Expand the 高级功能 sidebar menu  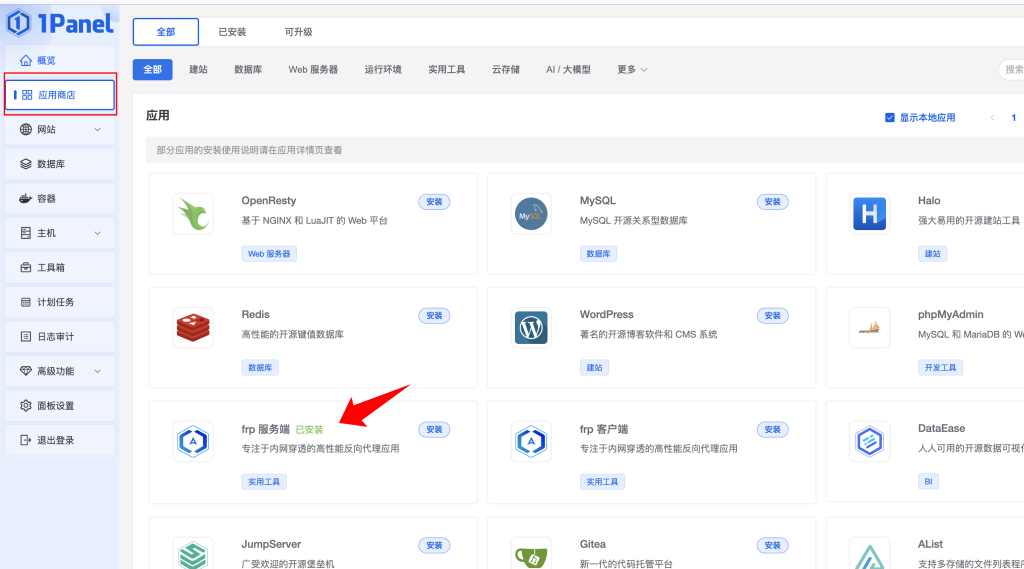tap(60, 371)
